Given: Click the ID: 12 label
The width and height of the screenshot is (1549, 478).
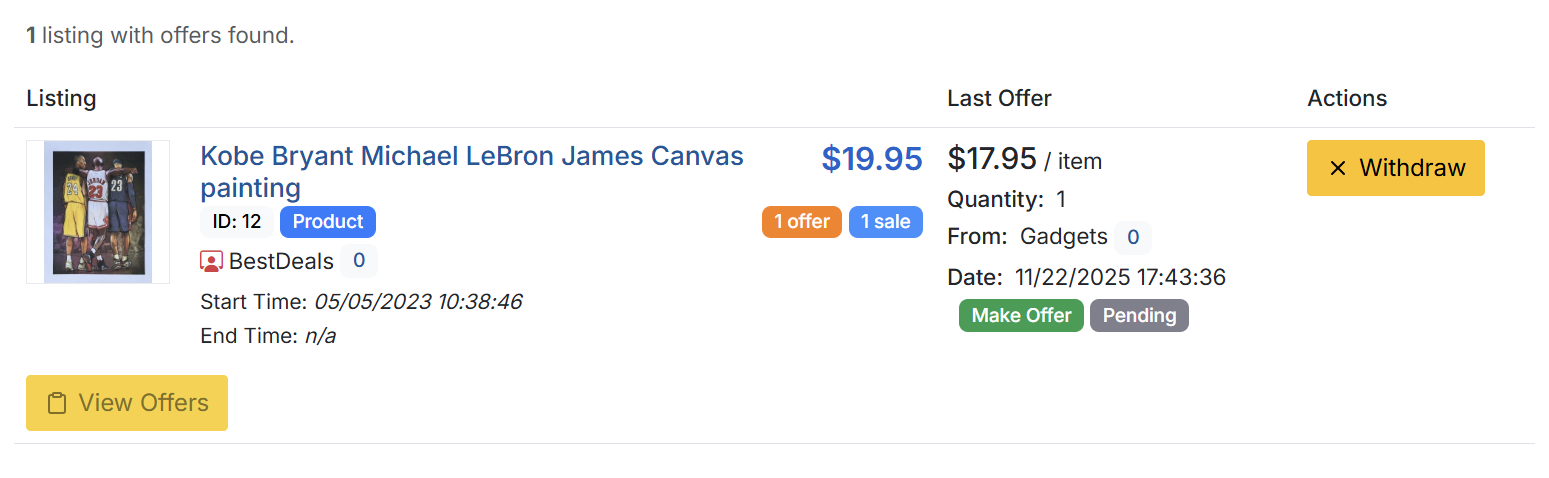Looking at the screenshot, I should coord(236,222).
